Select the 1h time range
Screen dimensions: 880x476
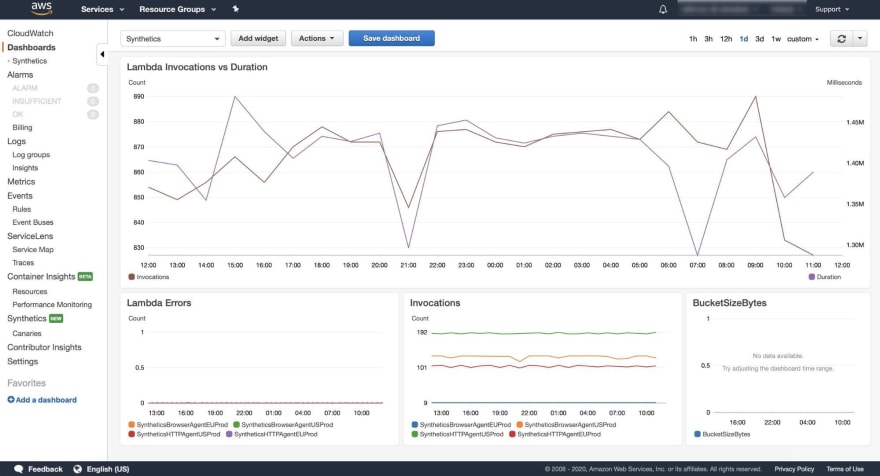[693, 39]
